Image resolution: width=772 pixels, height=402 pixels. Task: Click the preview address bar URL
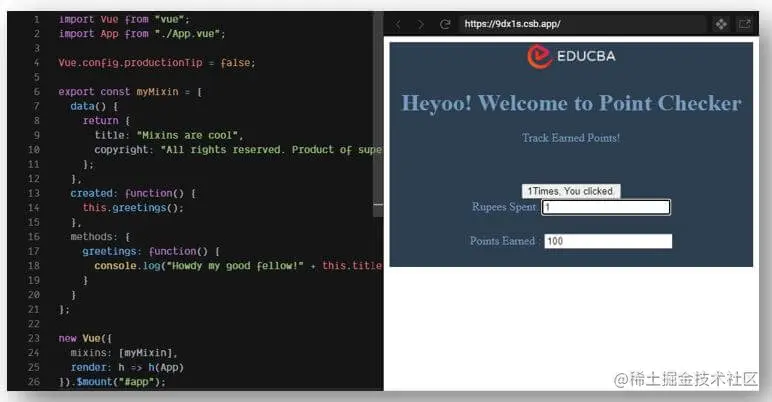[x=513, y=24]
